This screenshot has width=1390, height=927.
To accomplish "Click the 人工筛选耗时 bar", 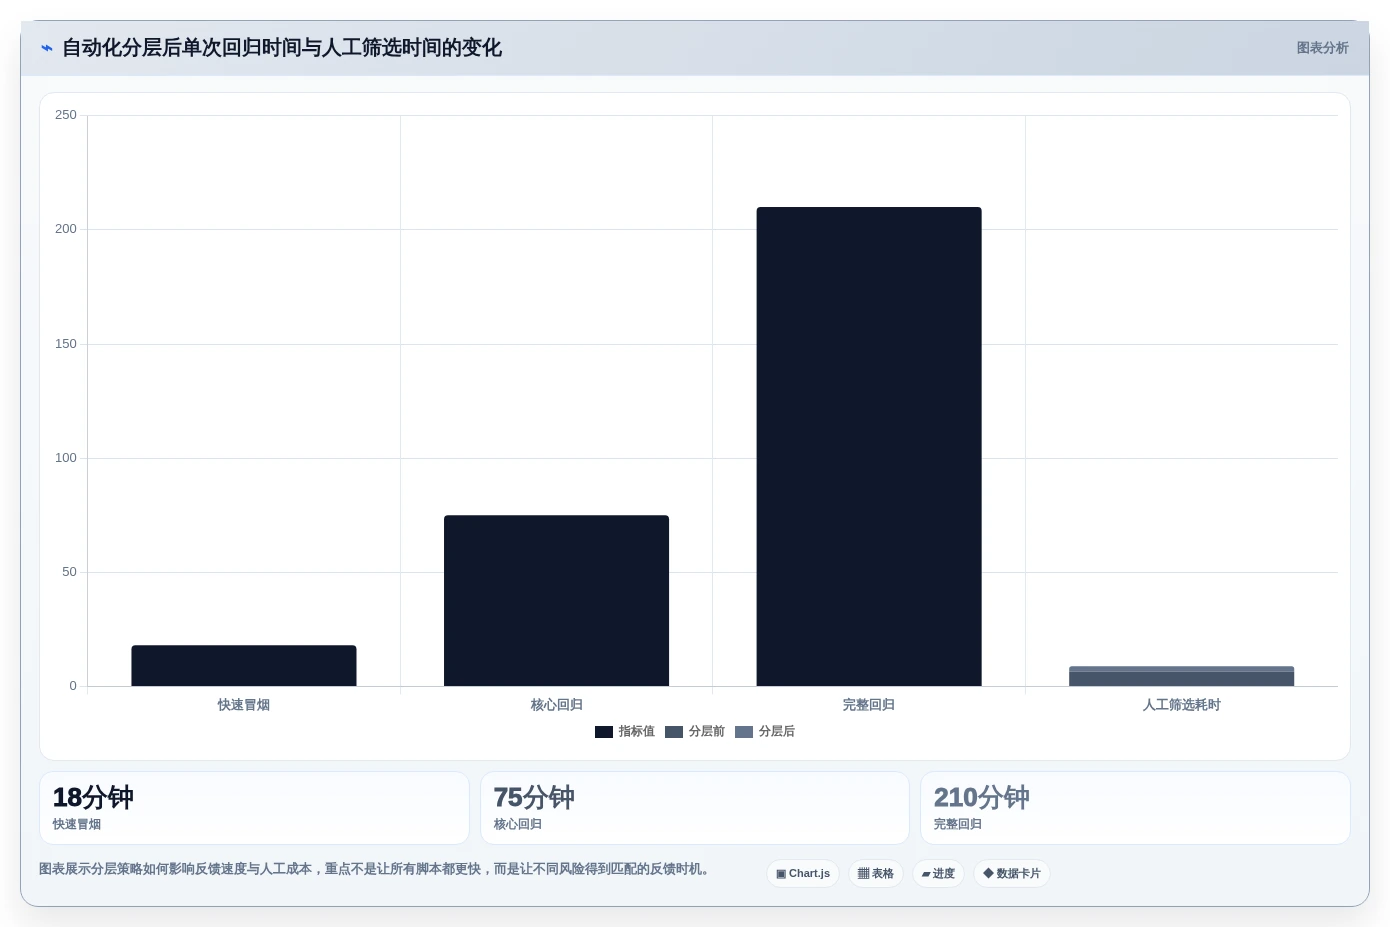I will [1181, 677].
